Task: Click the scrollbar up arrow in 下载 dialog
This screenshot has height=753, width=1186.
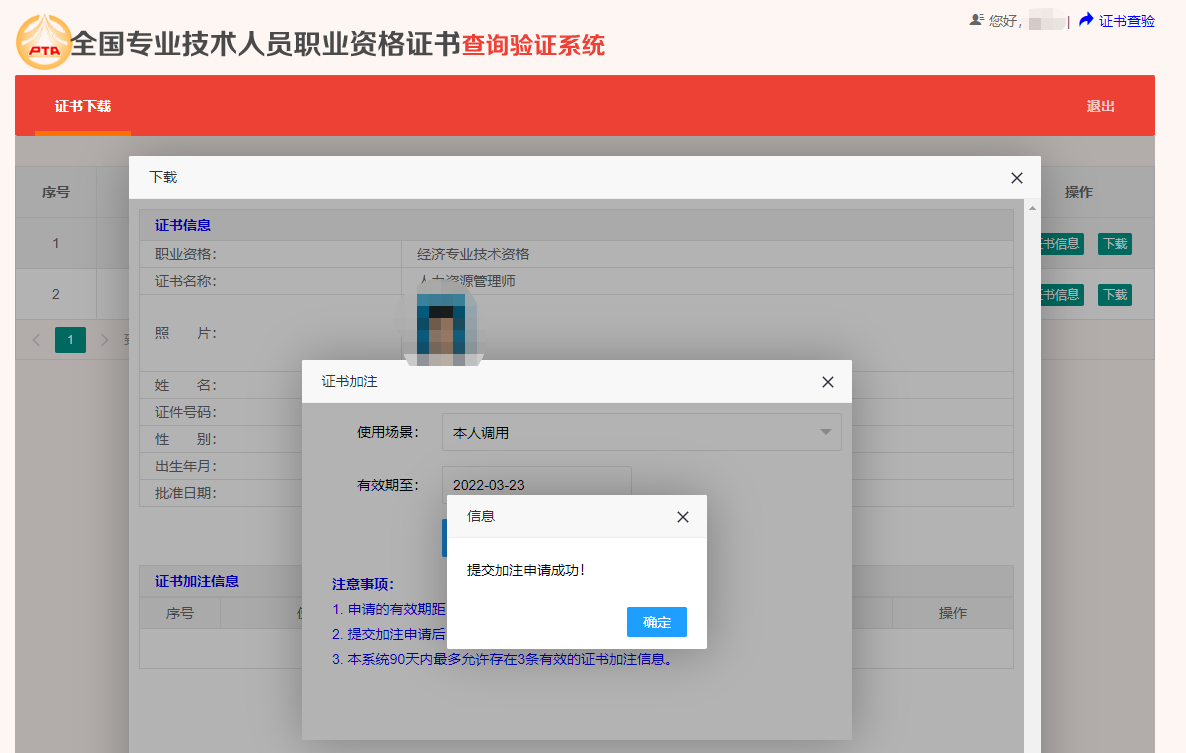Action: point(1032,208)
